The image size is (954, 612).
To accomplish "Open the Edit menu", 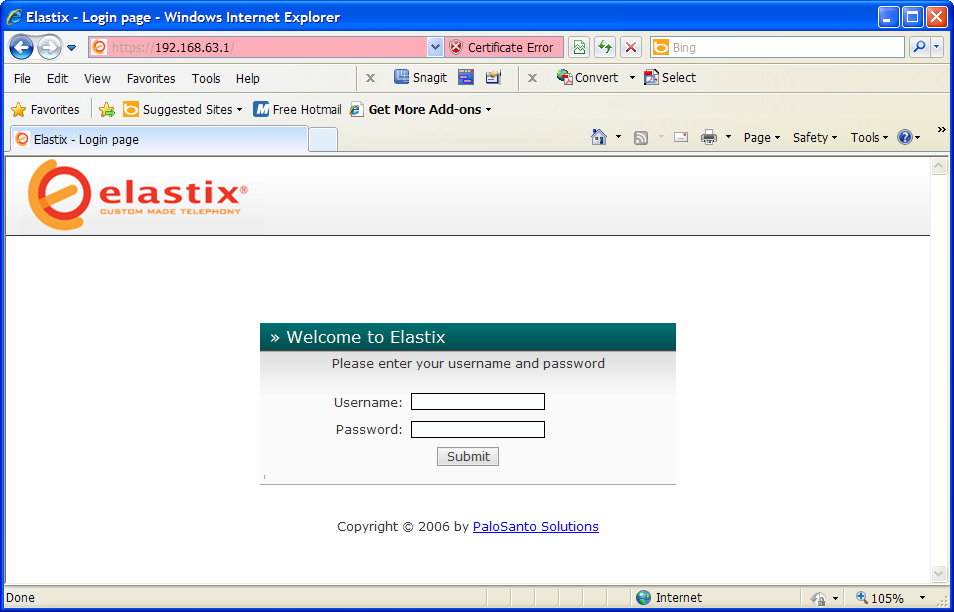I will (57, 78).
